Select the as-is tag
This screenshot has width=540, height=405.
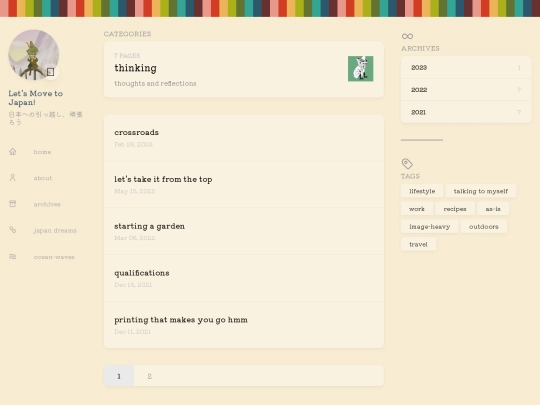(x=493, y=209)
